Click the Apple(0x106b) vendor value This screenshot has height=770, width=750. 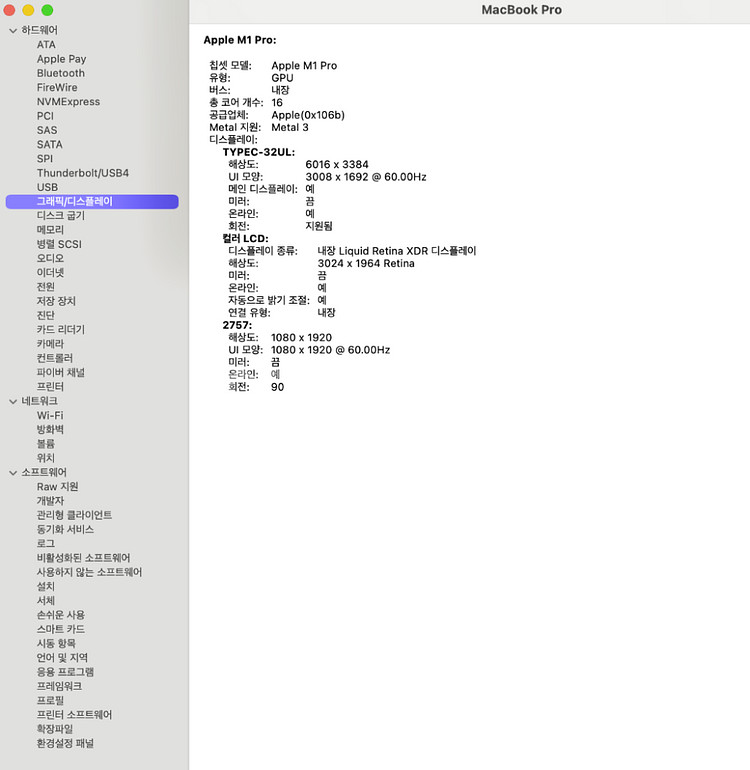[x=308, y=115]
